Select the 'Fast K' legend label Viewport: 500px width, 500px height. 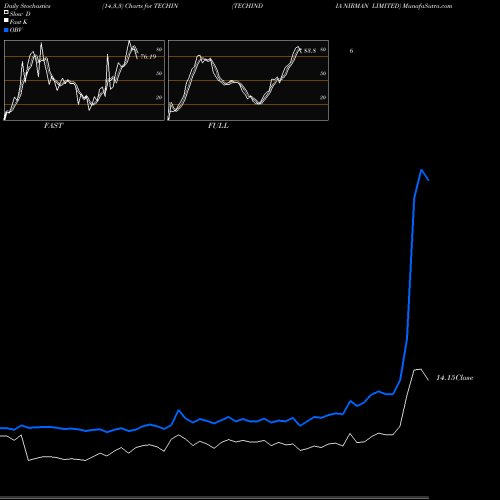[19, 22]
